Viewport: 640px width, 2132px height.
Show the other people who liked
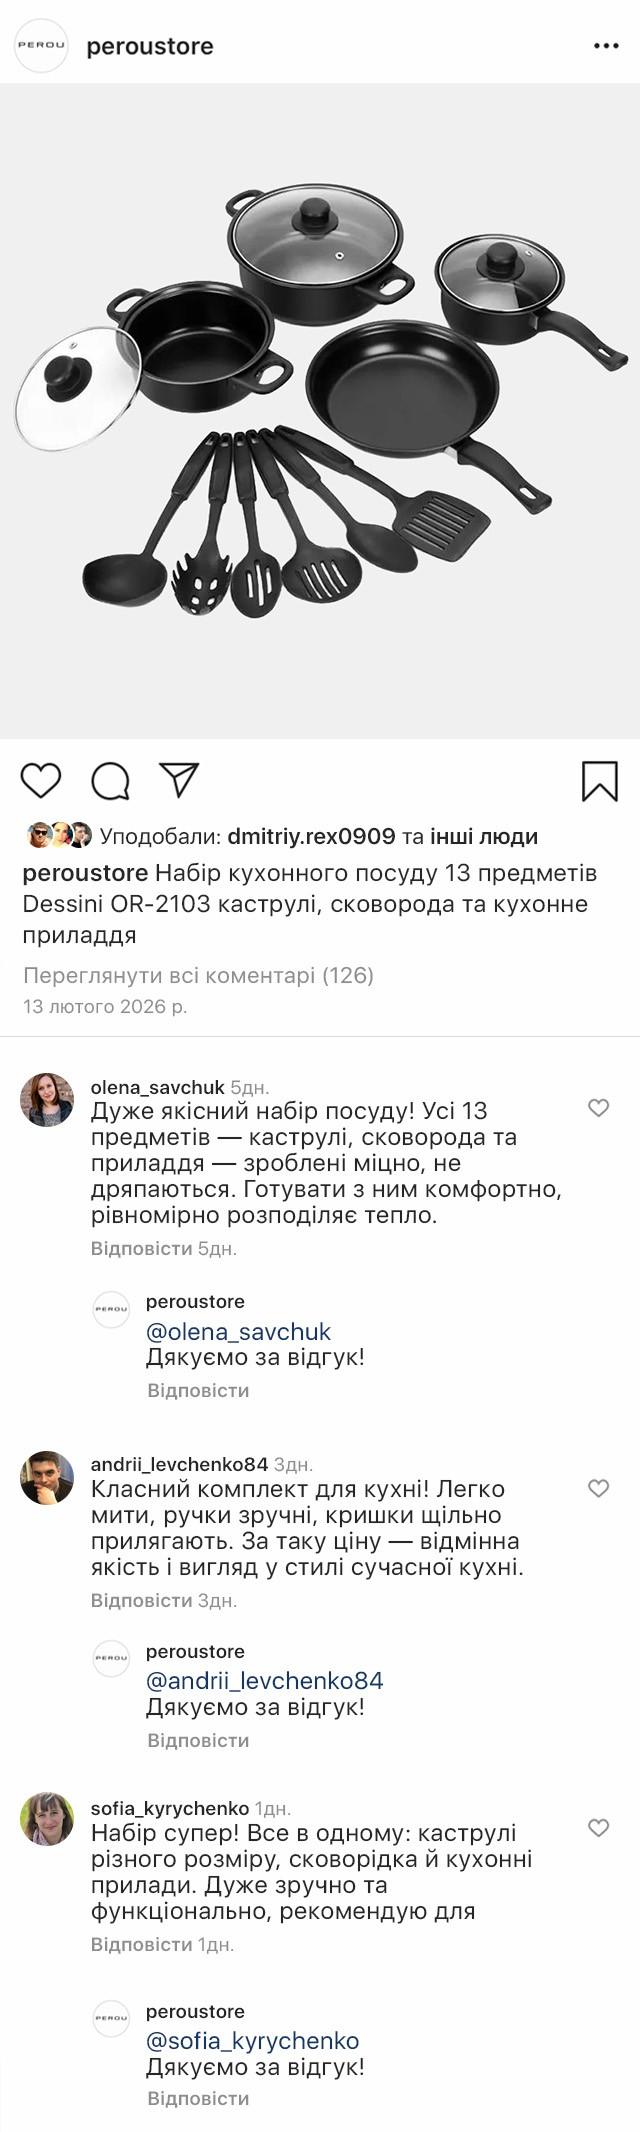tap(484, 836)
